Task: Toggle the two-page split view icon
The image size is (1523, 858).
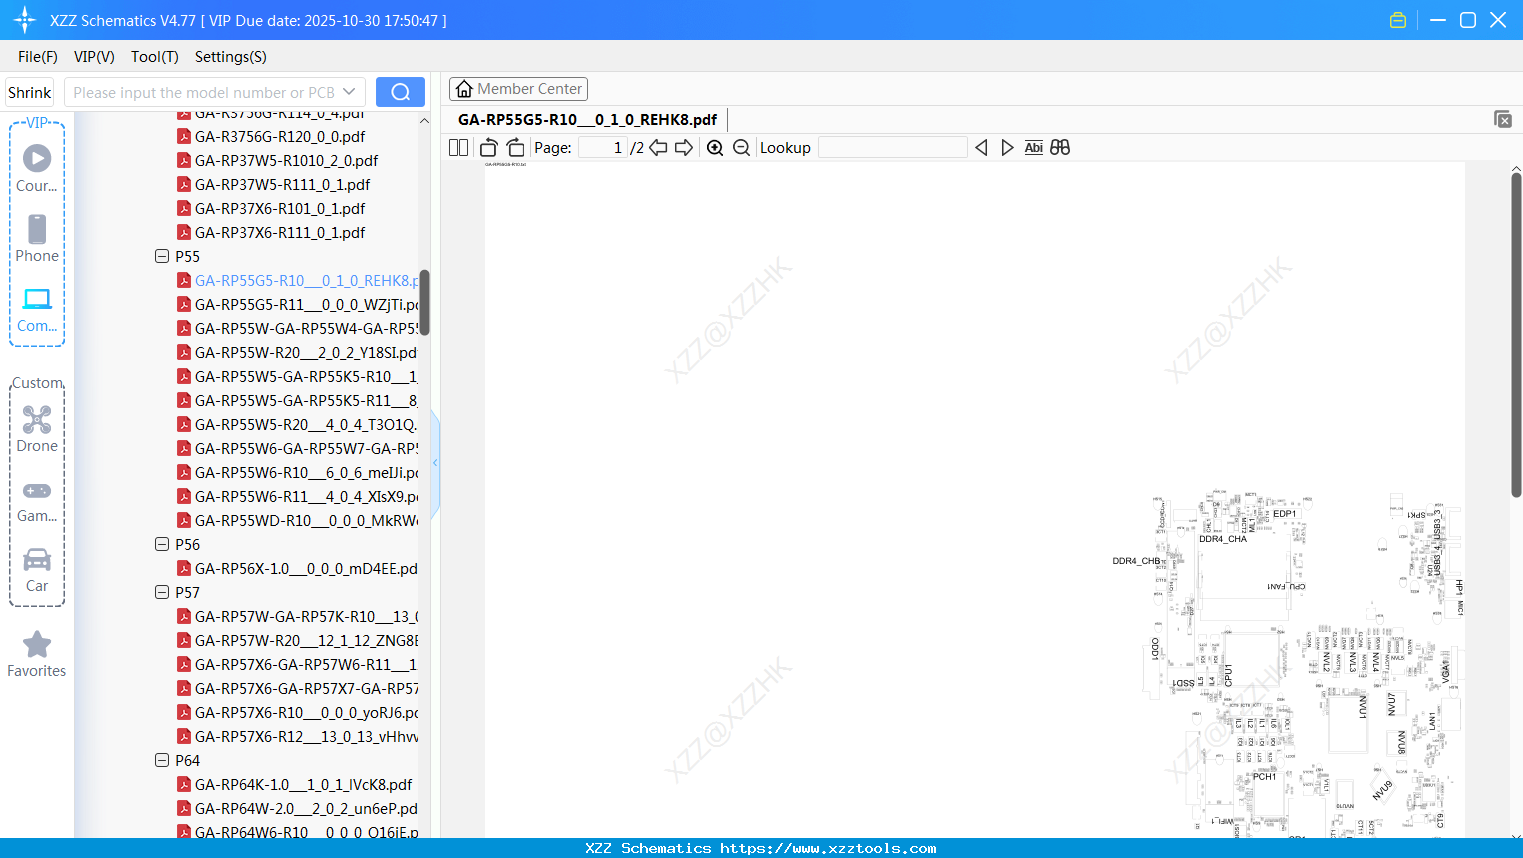Action: point(458,147)
